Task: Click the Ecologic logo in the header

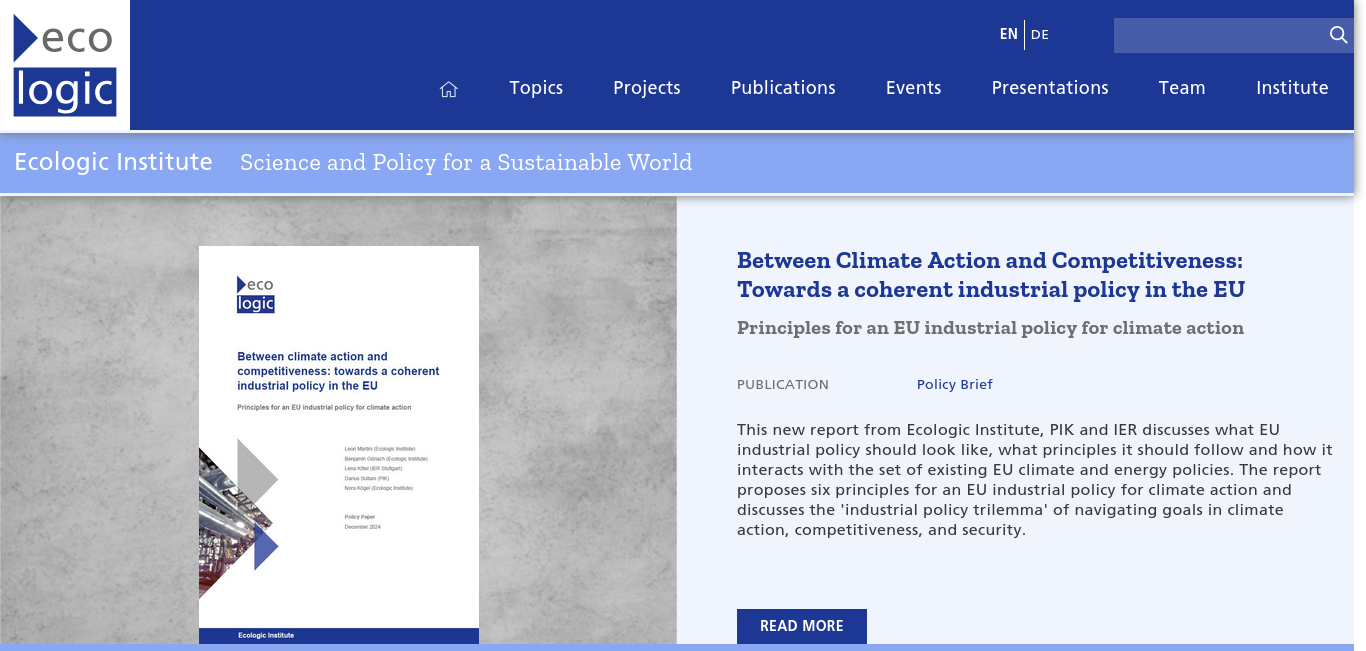Action: 65,65
